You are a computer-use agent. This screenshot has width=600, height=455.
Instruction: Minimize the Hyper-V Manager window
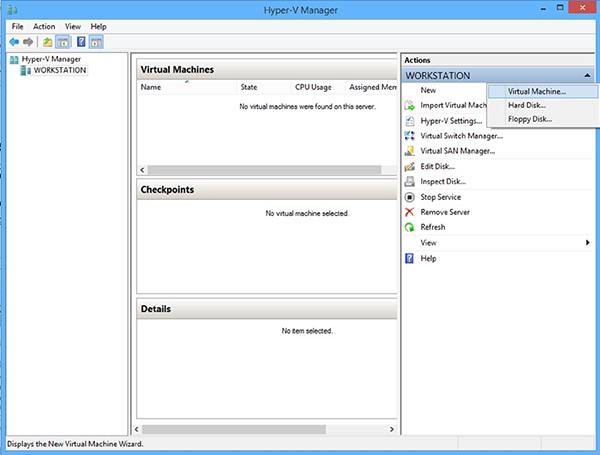click(543, 8)
